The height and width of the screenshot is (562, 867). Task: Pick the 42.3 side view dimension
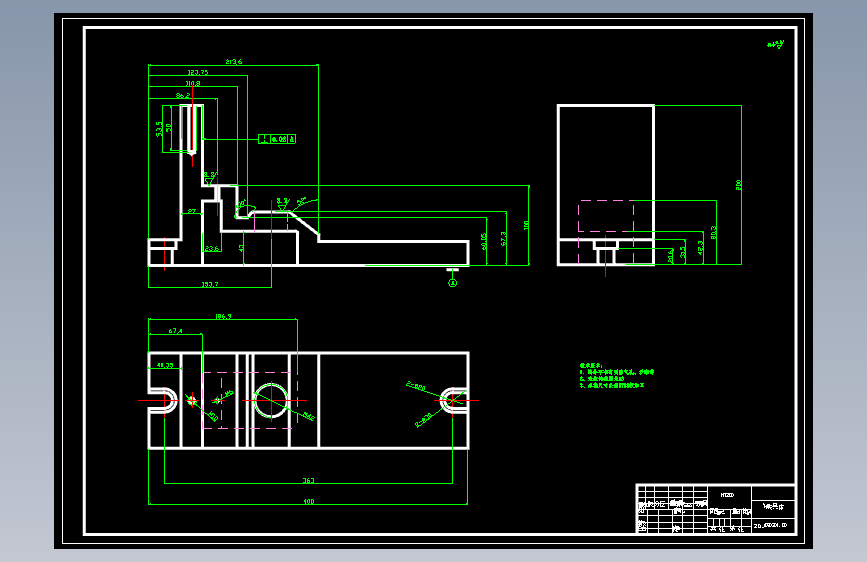coord(701,247)
